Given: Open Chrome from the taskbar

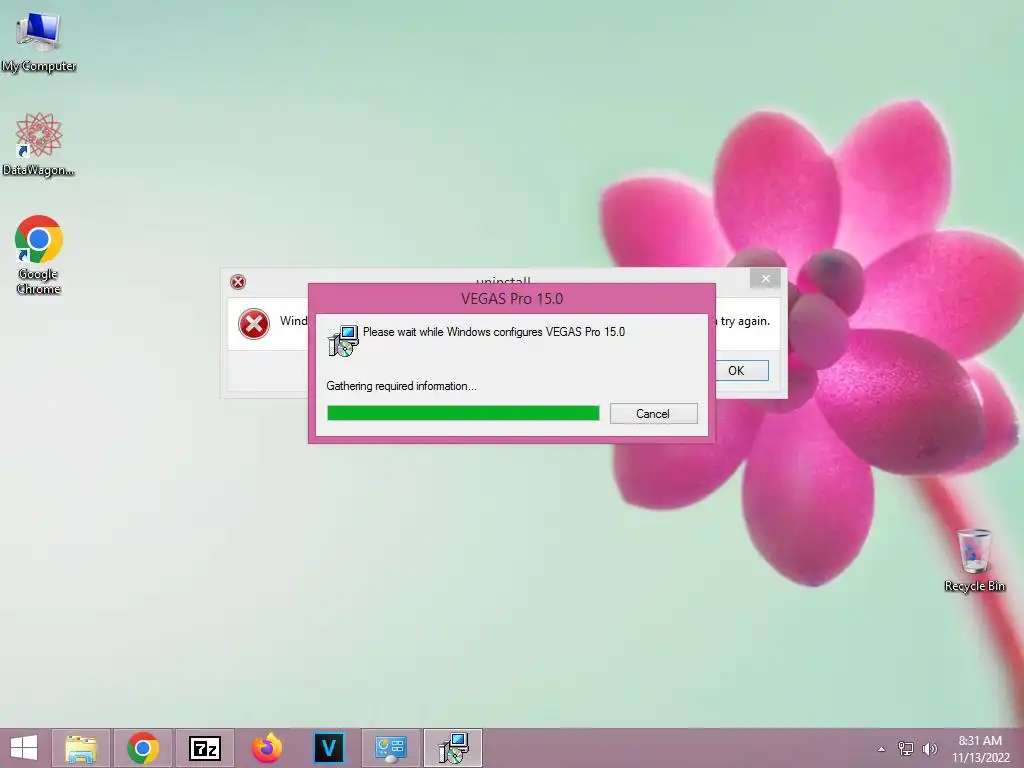Looking at the screenshot, I should click(x=143, y=748).
